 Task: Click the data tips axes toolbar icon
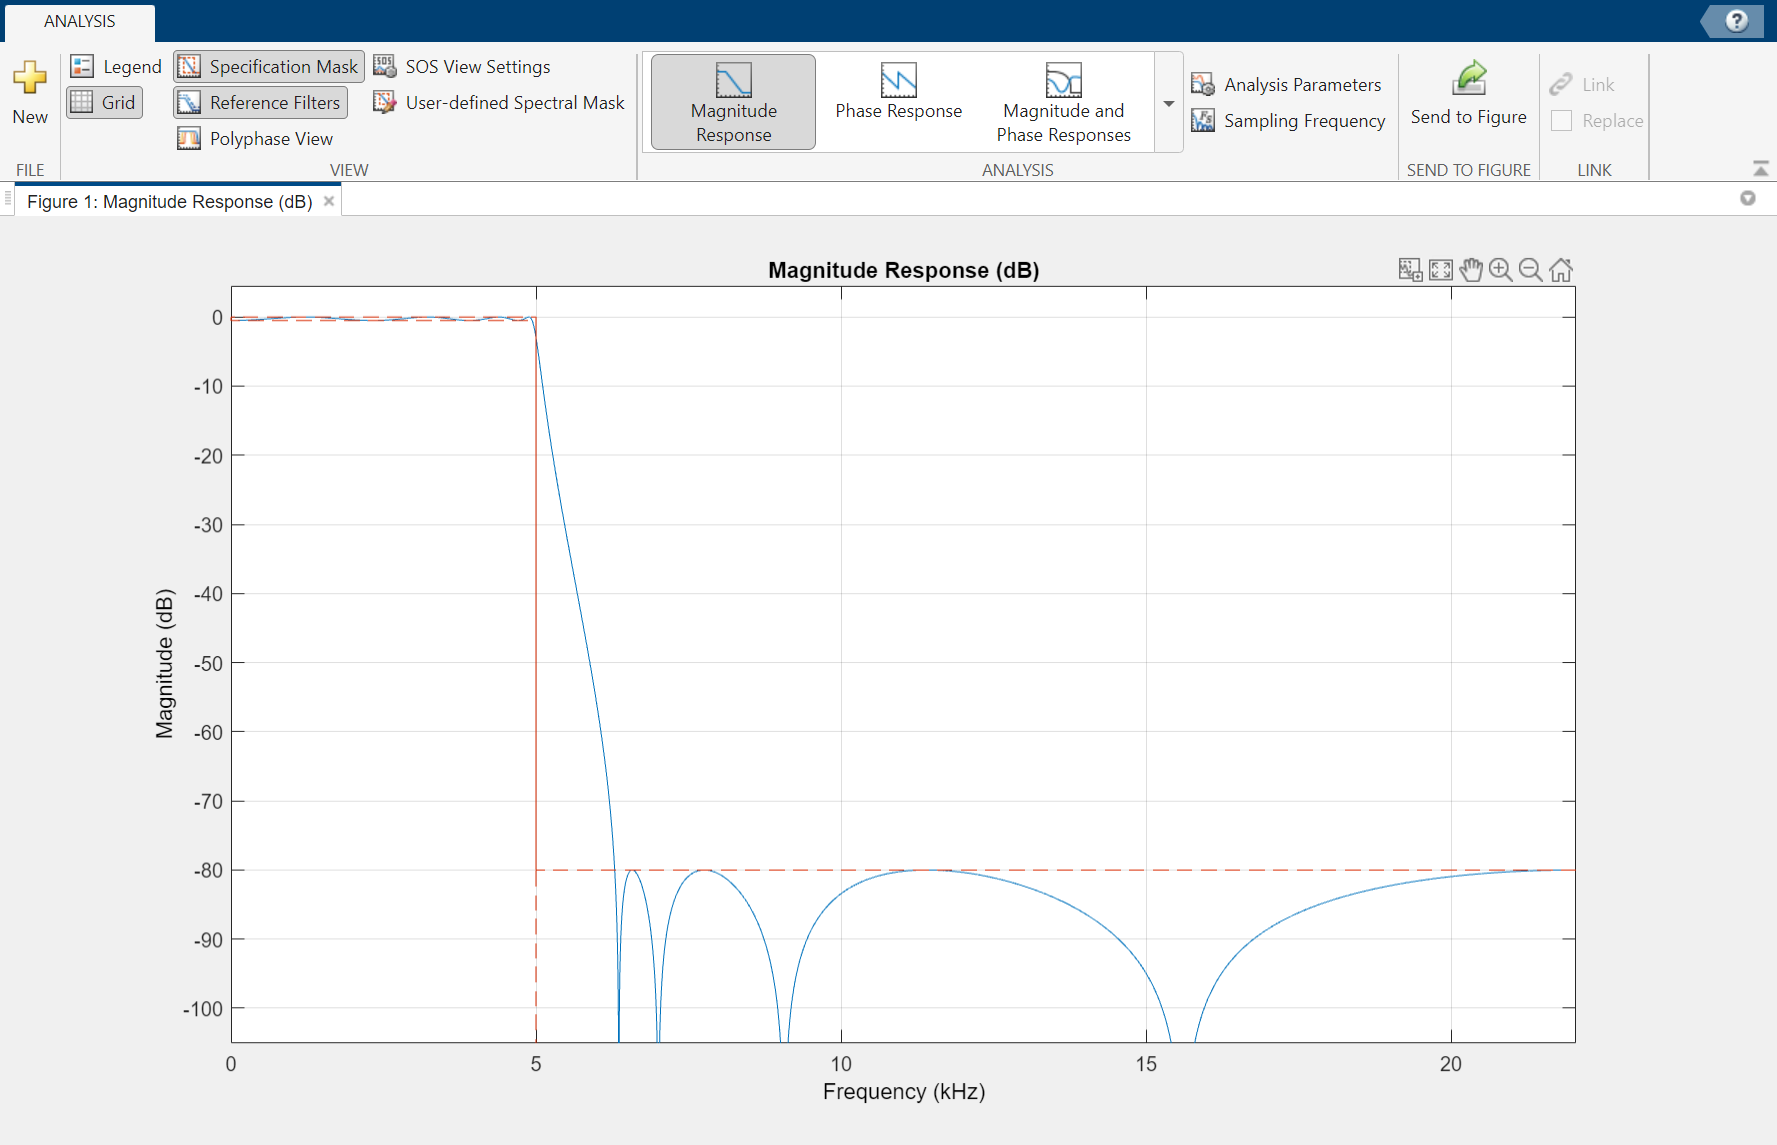pyautogui.click(x=1410, y=270)
